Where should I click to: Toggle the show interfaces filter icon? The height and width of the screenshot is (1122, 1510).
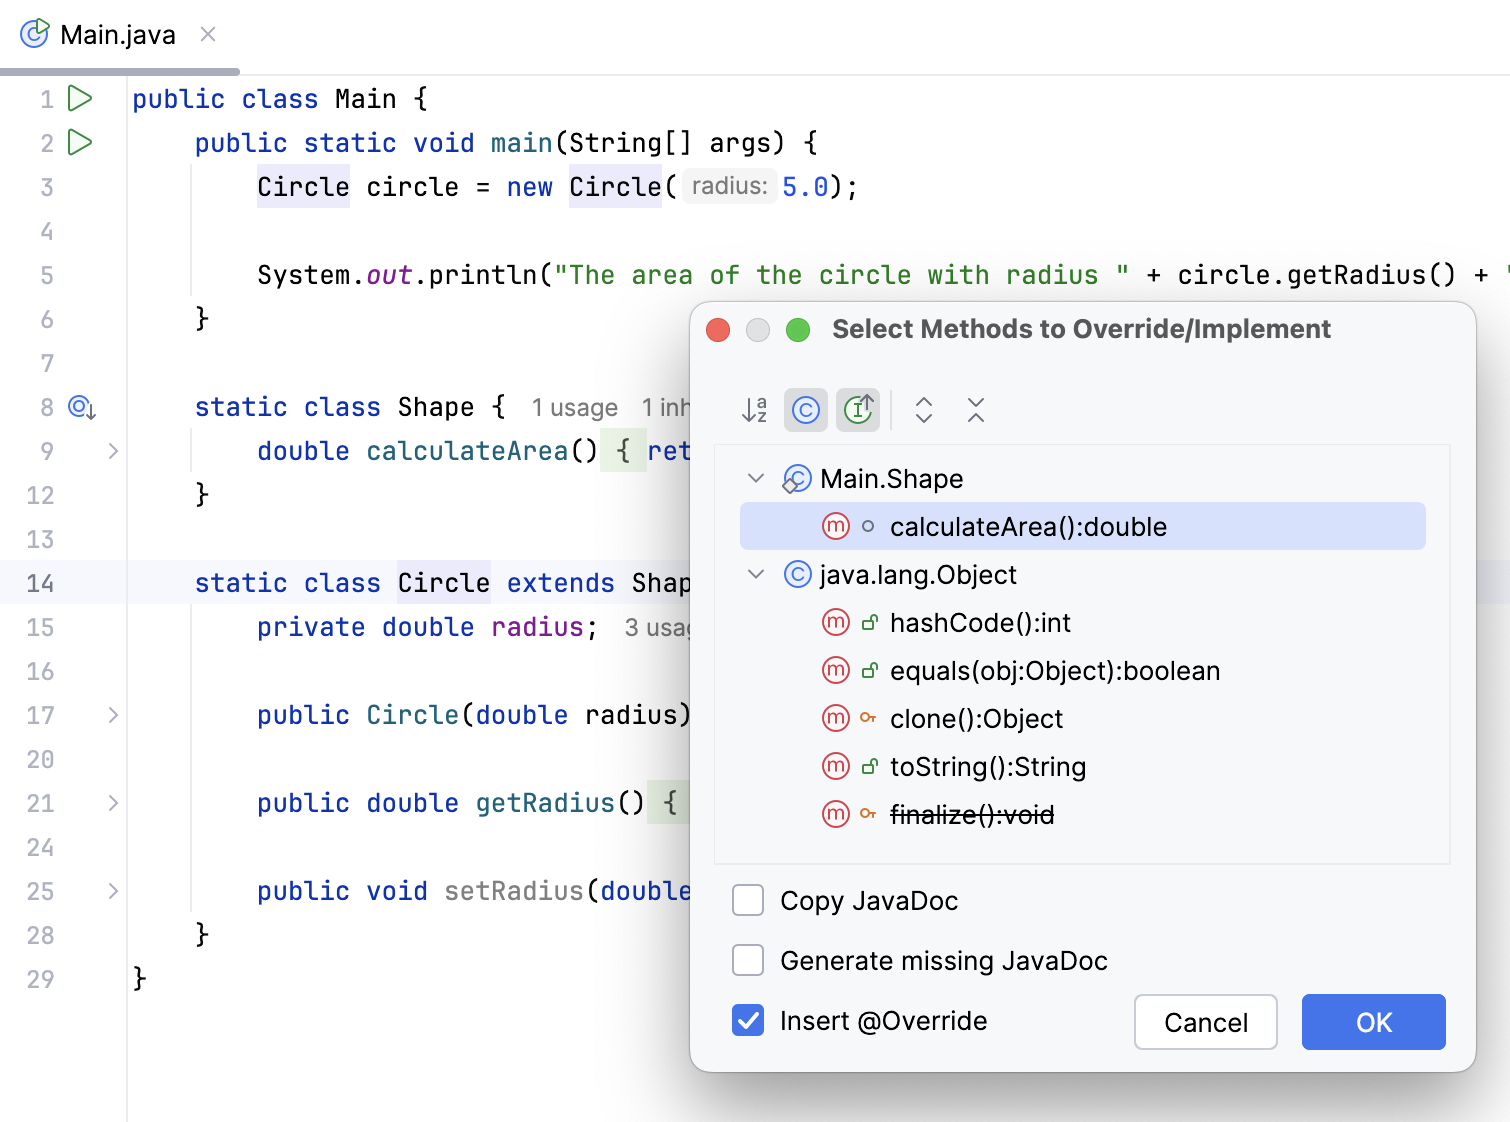[x=858, y=410]
